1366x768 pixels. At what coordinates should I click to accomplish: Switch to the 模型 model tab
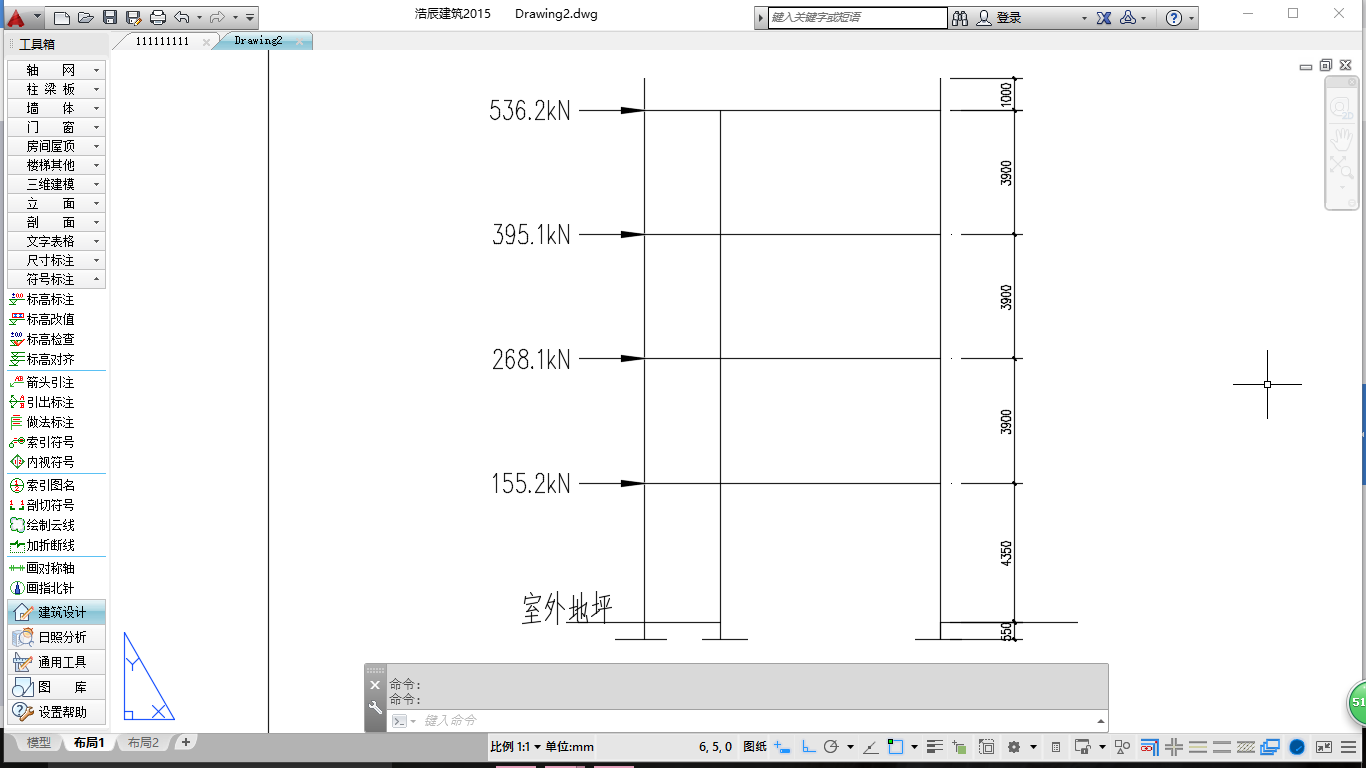[39, 743]
